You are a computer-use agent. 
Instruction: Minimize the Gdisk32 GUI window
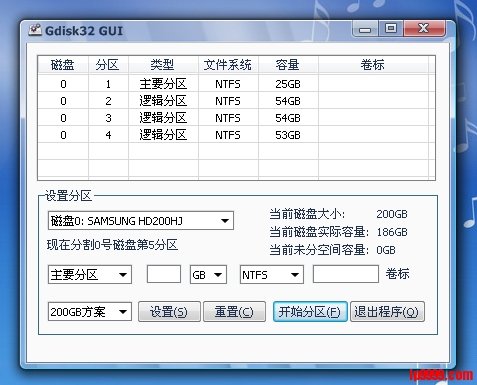[365, 29]
